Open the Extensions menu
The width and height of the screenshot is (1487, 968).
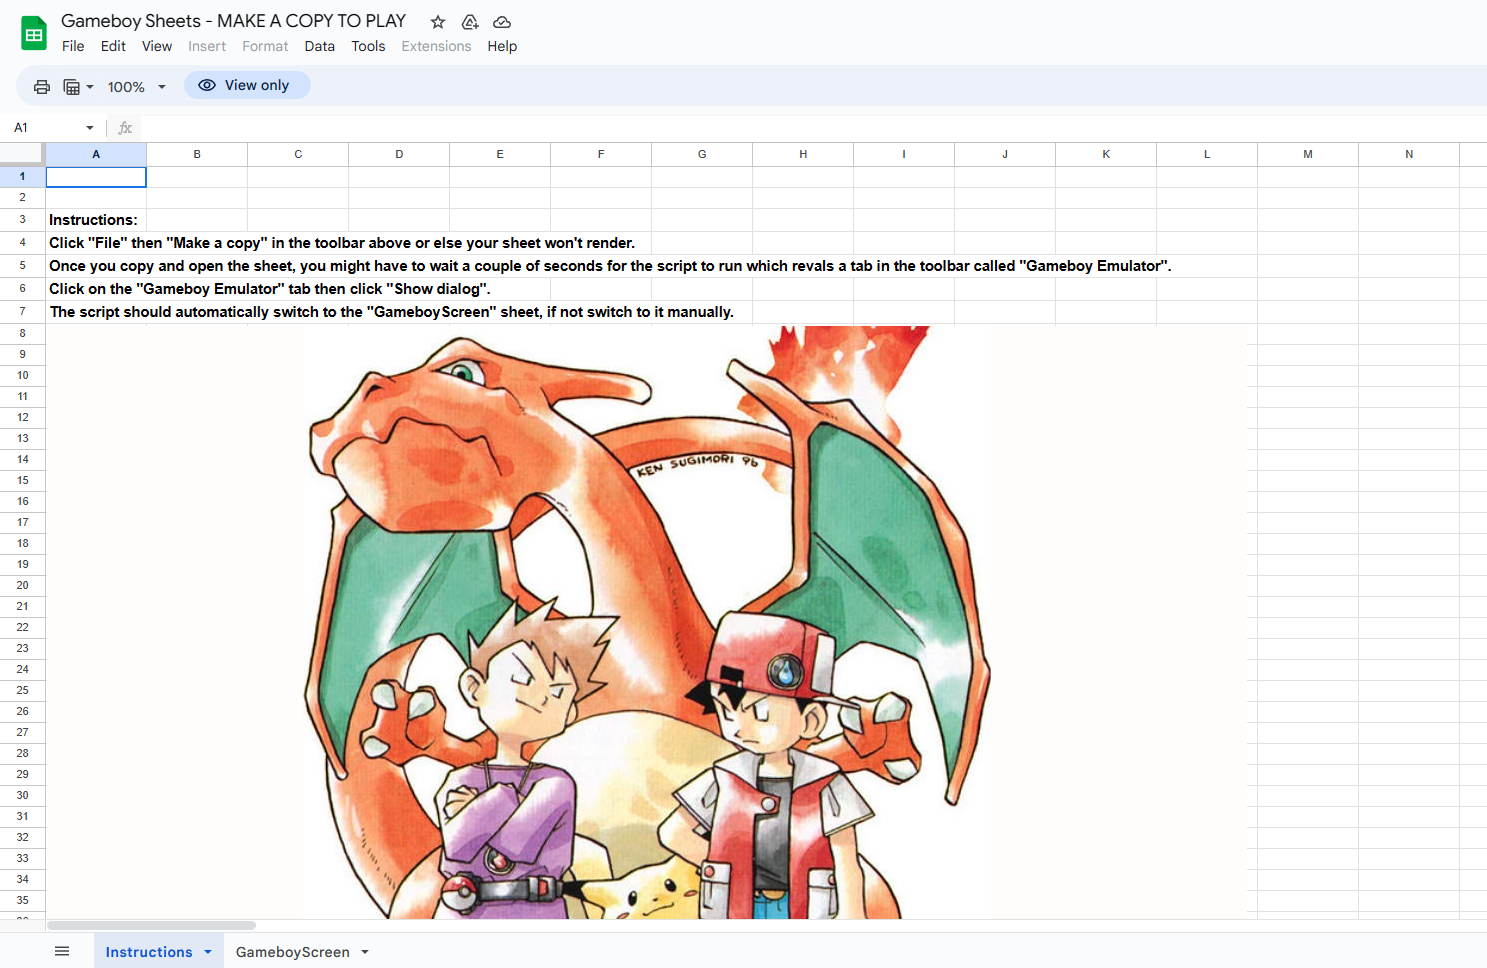coord(436,46)
